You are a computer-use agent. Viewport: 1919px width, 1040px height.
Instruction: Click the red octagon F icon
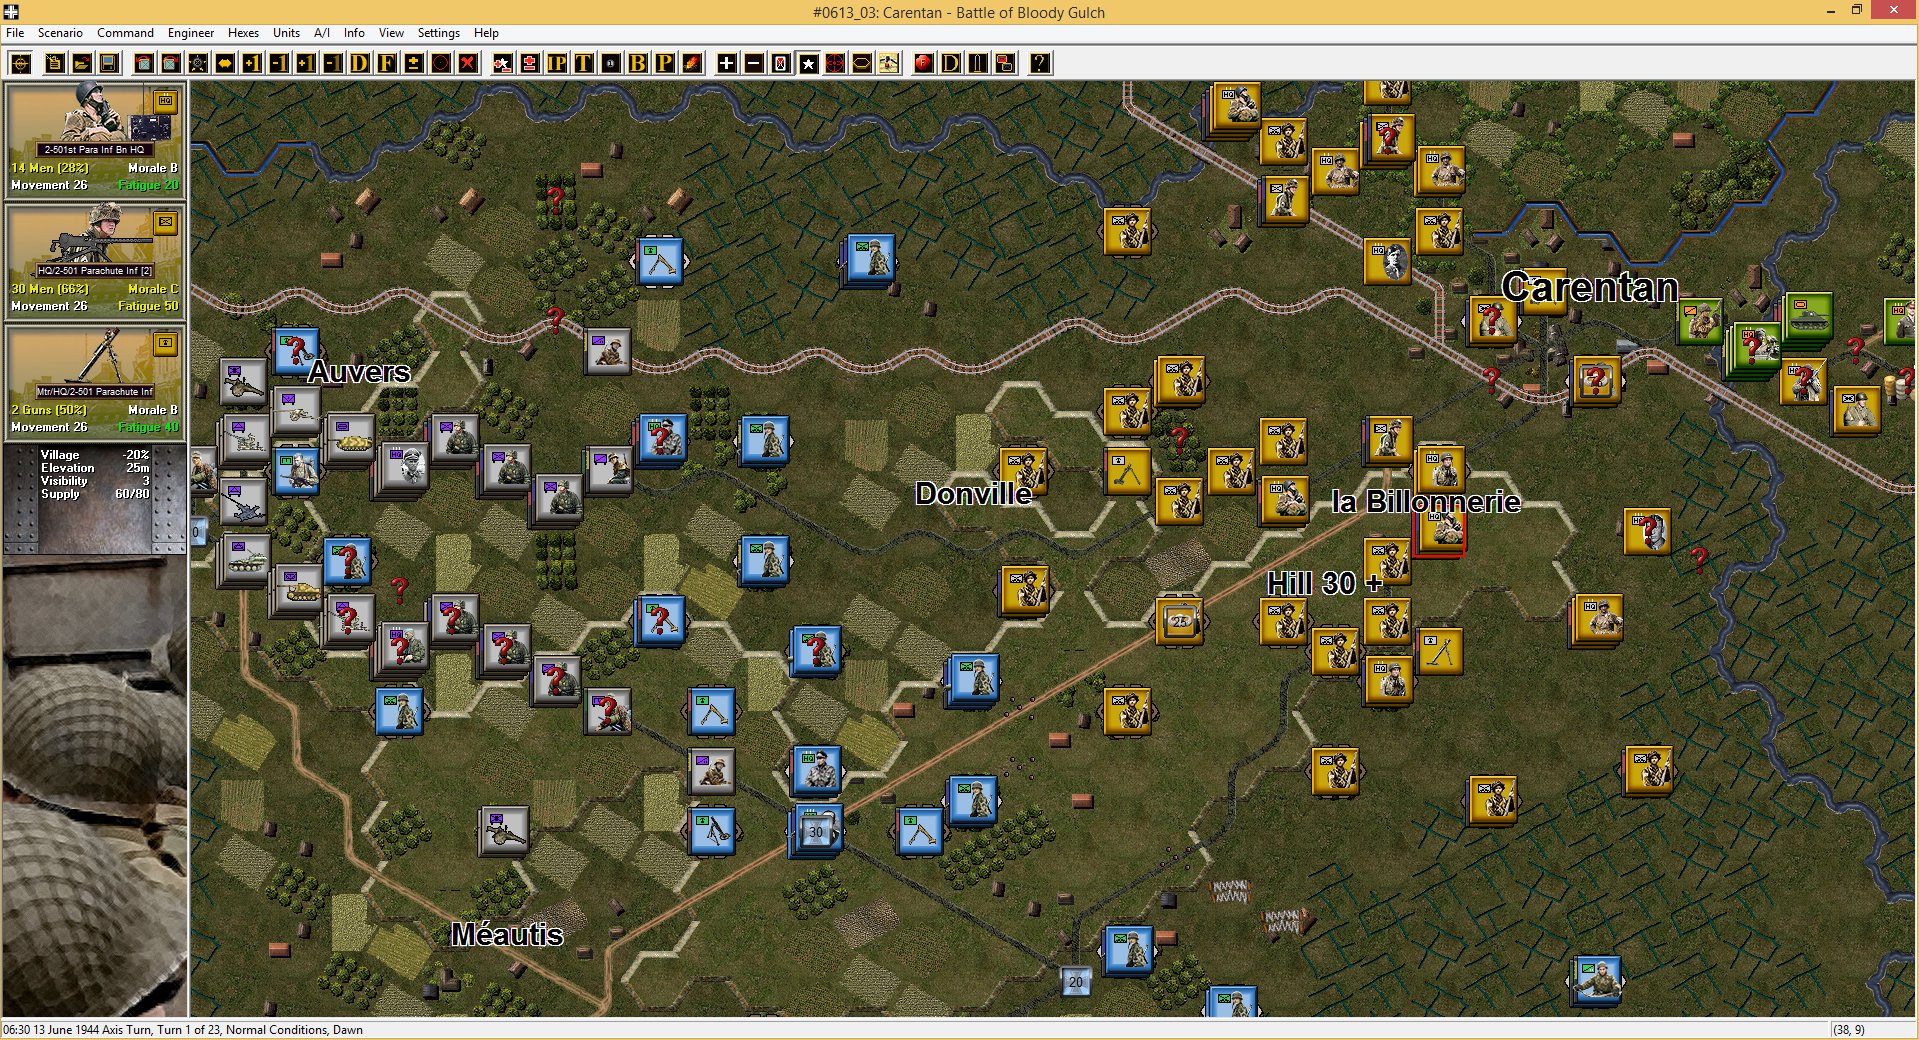click(923, 64)
